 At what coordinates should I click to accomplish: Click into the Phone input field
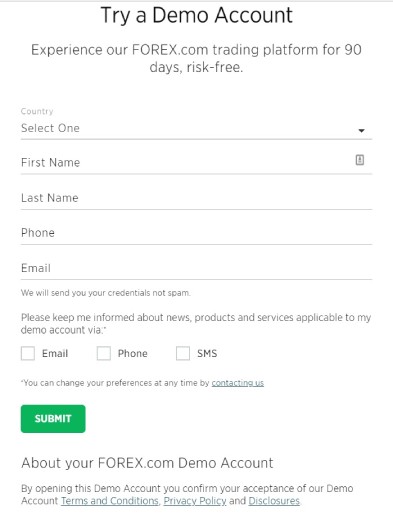196,233
